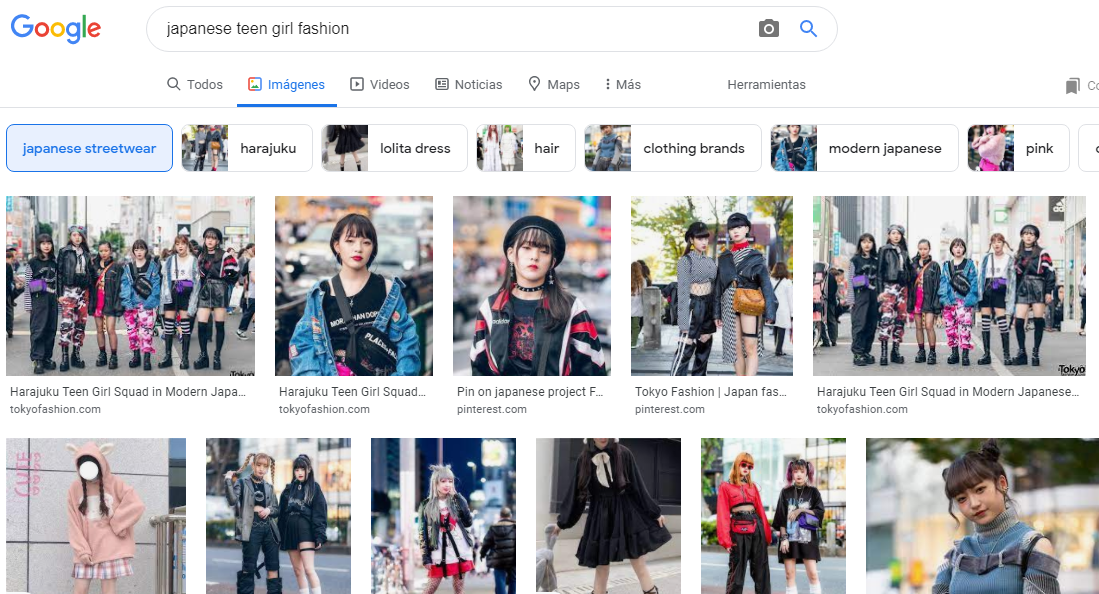The width and height of the screenshot is (1099, 594).
Task: Open Pin on japanese project image
Action: click(532, 286)
